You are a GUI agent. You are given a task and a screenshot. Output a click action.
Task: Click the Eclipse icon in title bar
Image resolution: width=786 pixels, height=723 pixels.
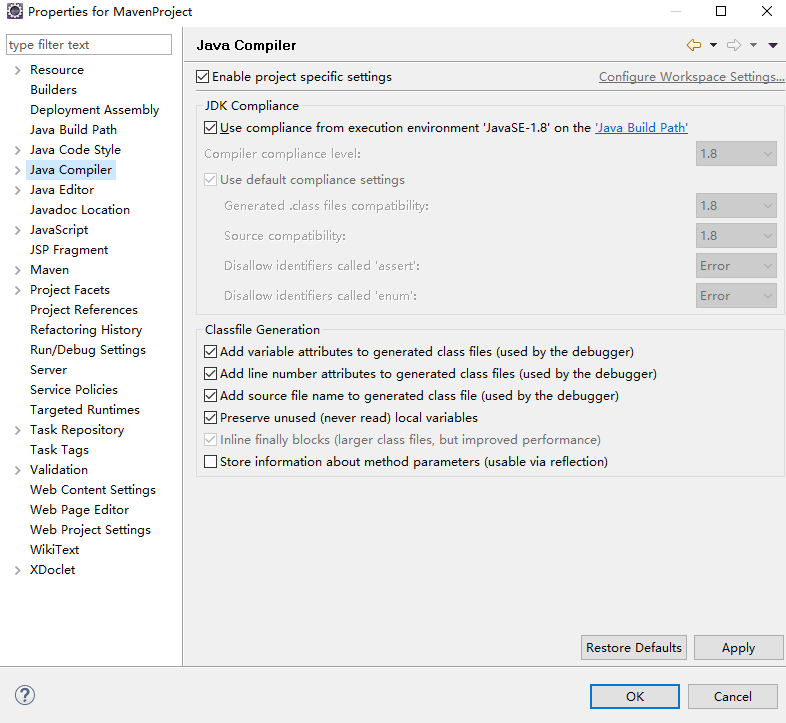point(15,11)
